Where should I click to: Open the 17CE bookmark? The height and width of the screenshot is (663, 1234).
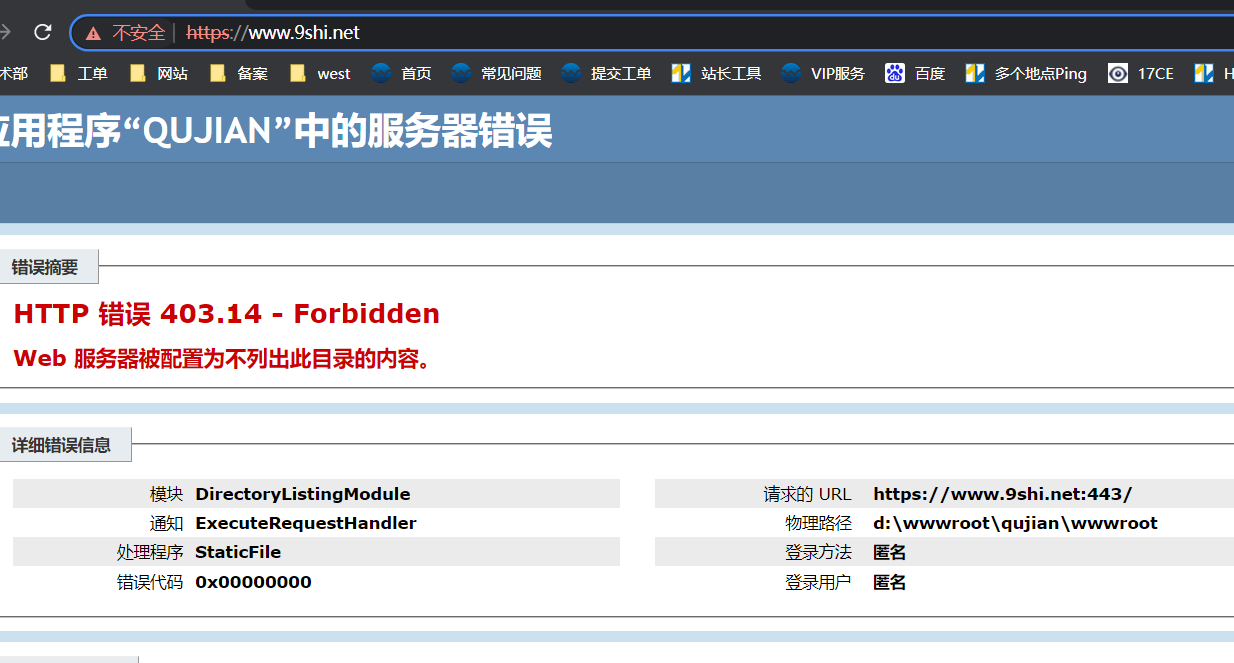1142,73
